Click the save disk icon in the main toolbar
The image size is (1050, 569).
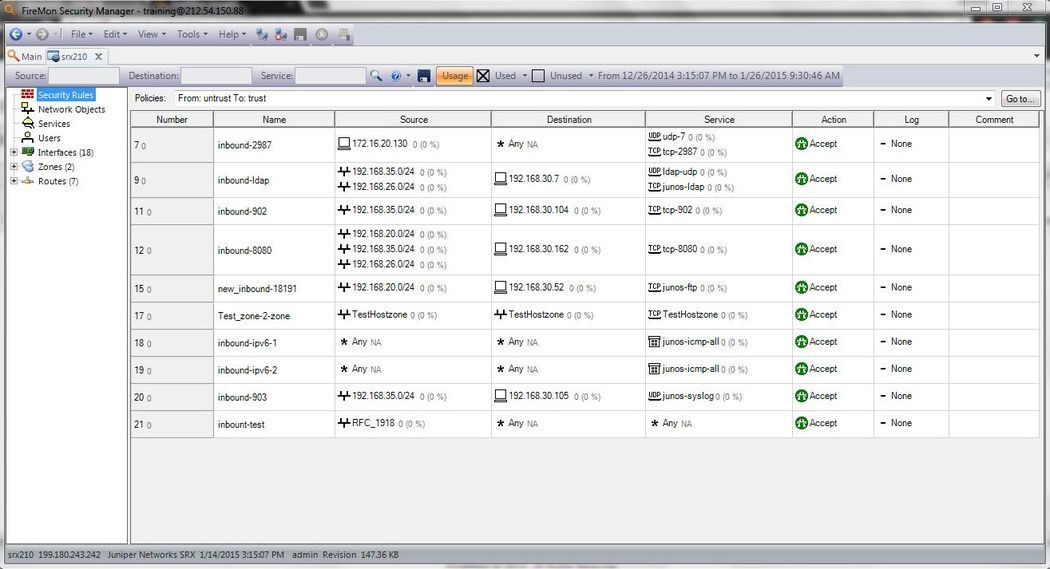point(301,34)
